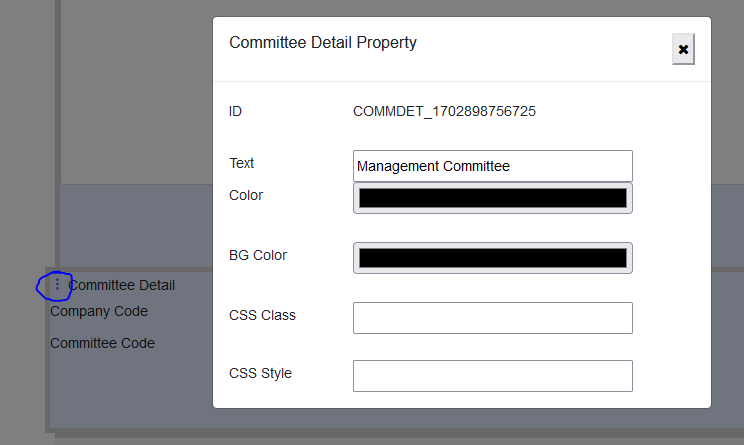Select the Committee Detail section label
This screenshot has width=744, height=445.
point(122,286)
